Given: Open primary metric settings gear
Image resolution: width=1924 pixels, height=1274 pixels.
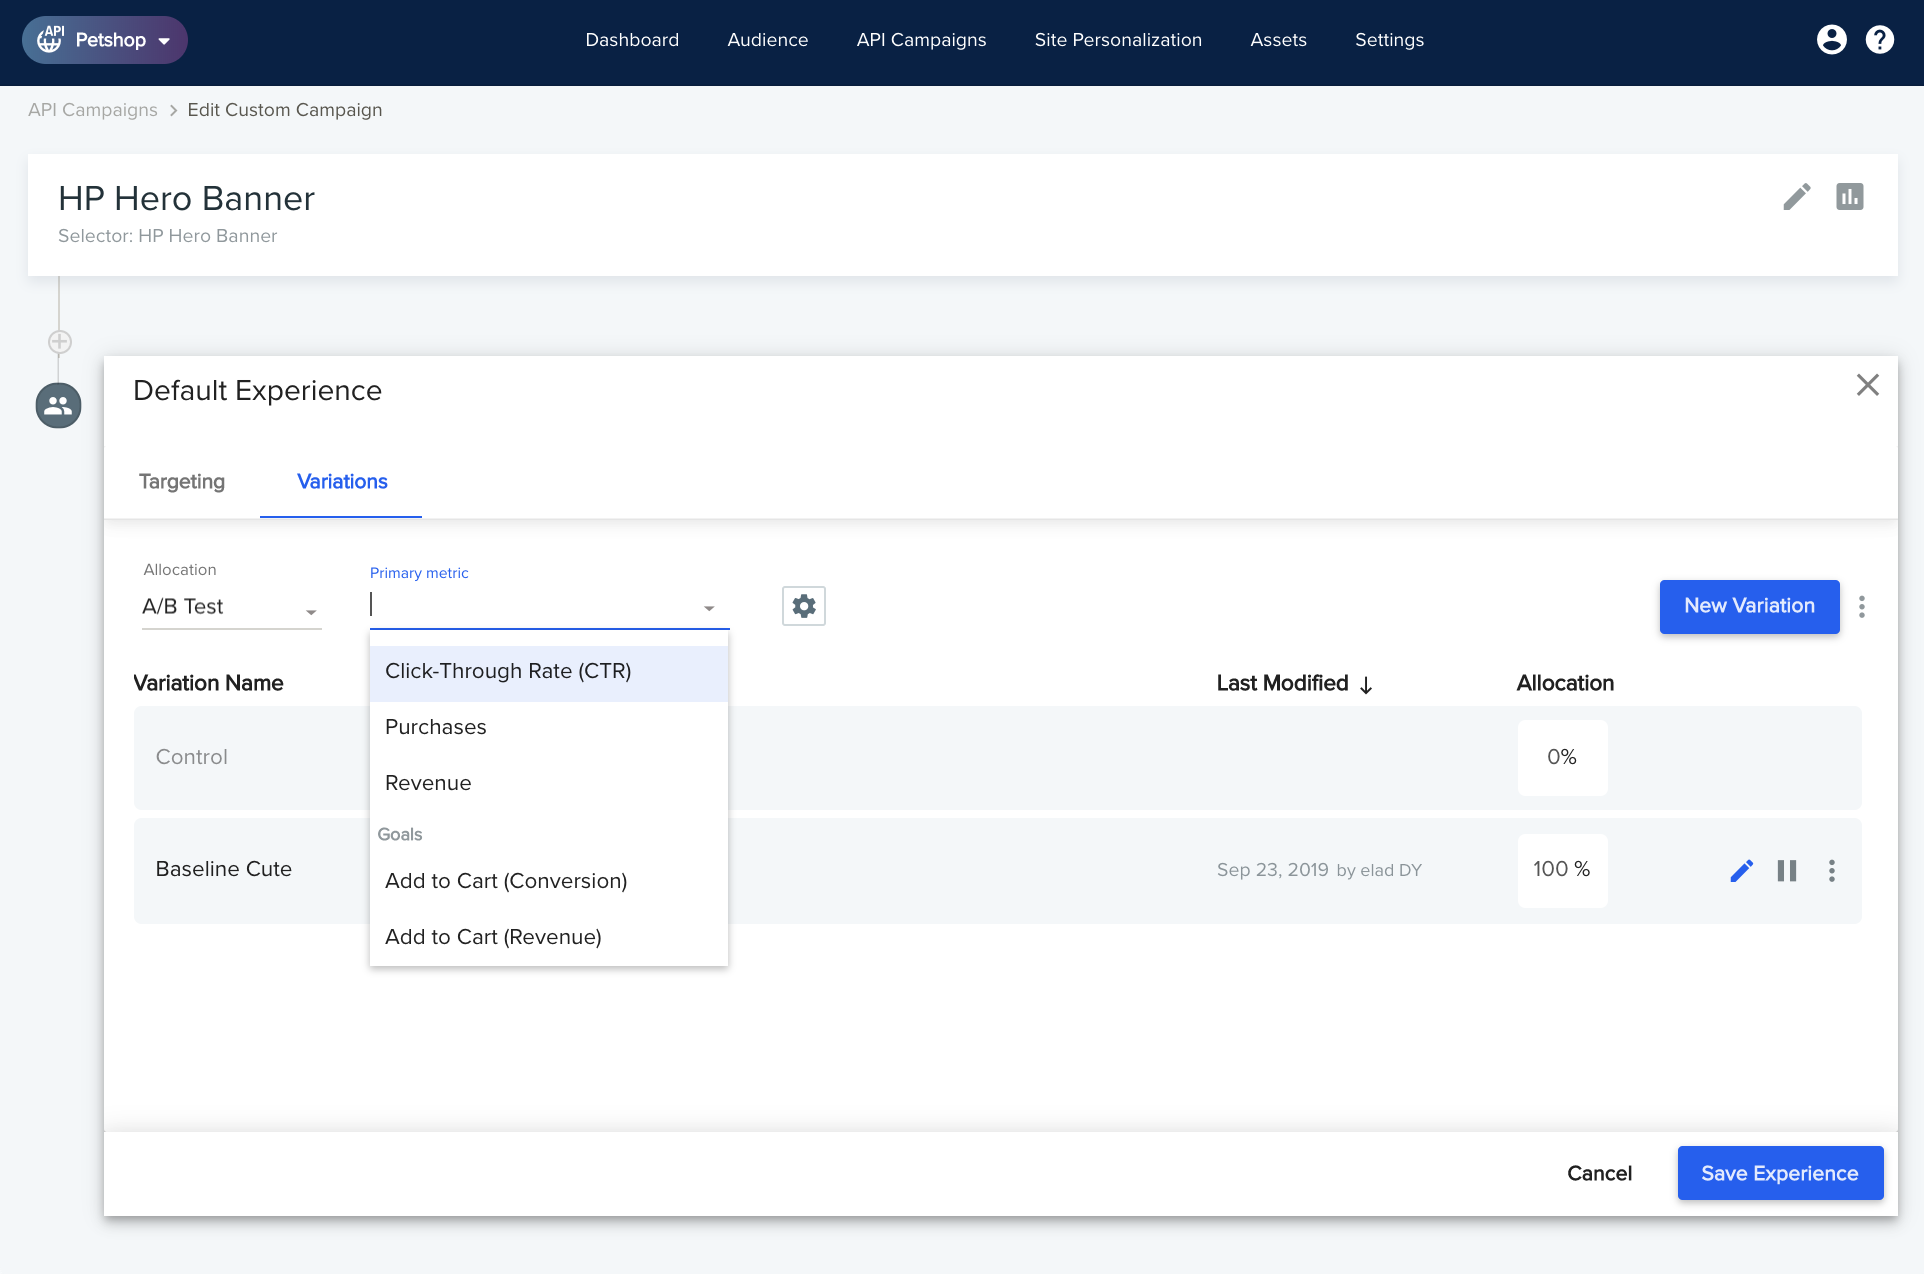Looking at the screenshot, I should [x=803, y=606].
